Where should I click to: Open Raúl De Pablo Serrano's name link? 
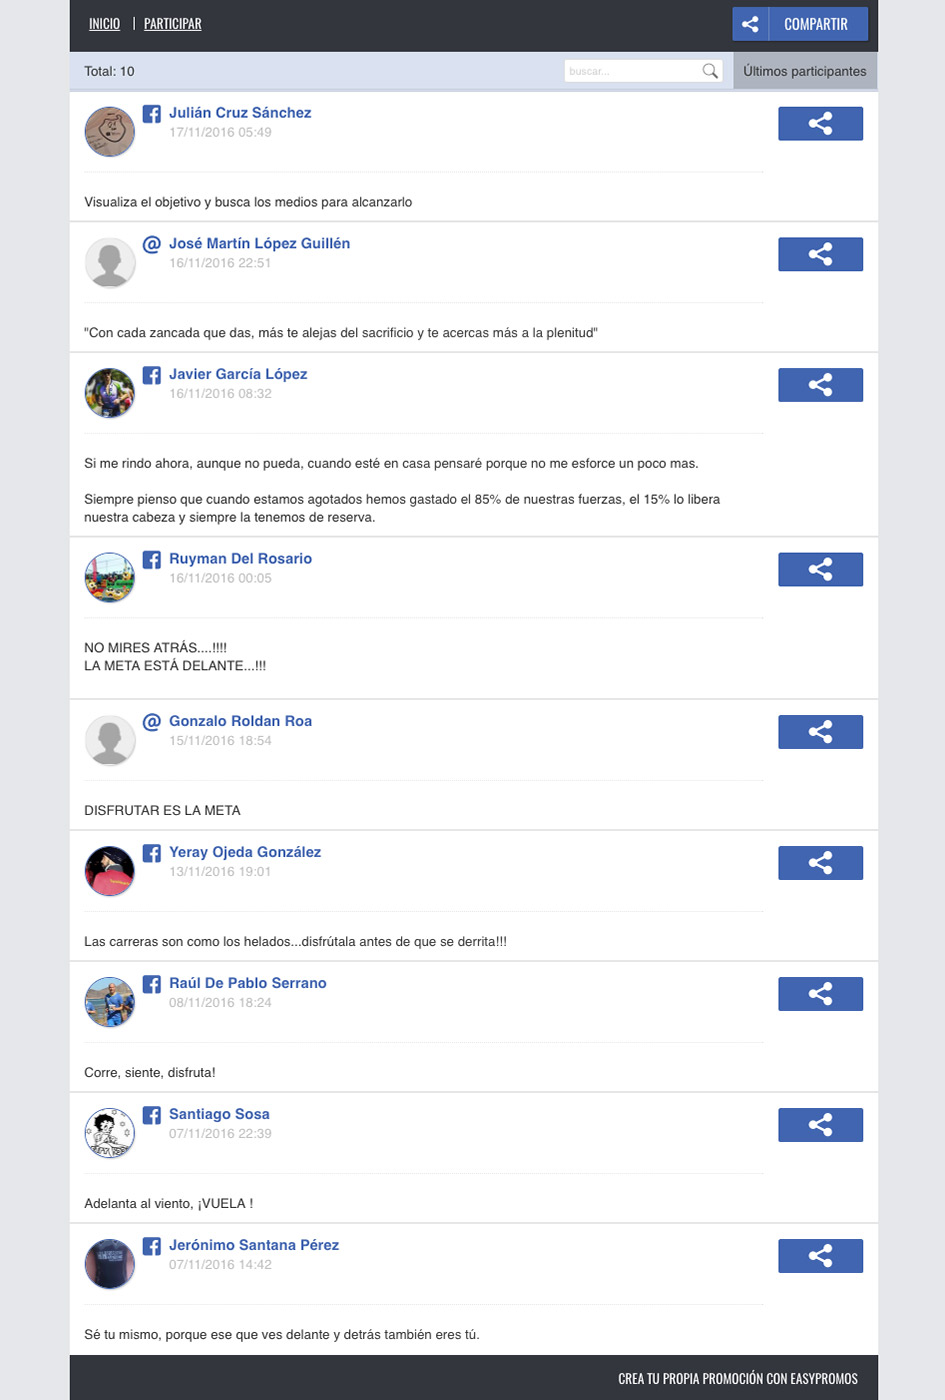248,984
